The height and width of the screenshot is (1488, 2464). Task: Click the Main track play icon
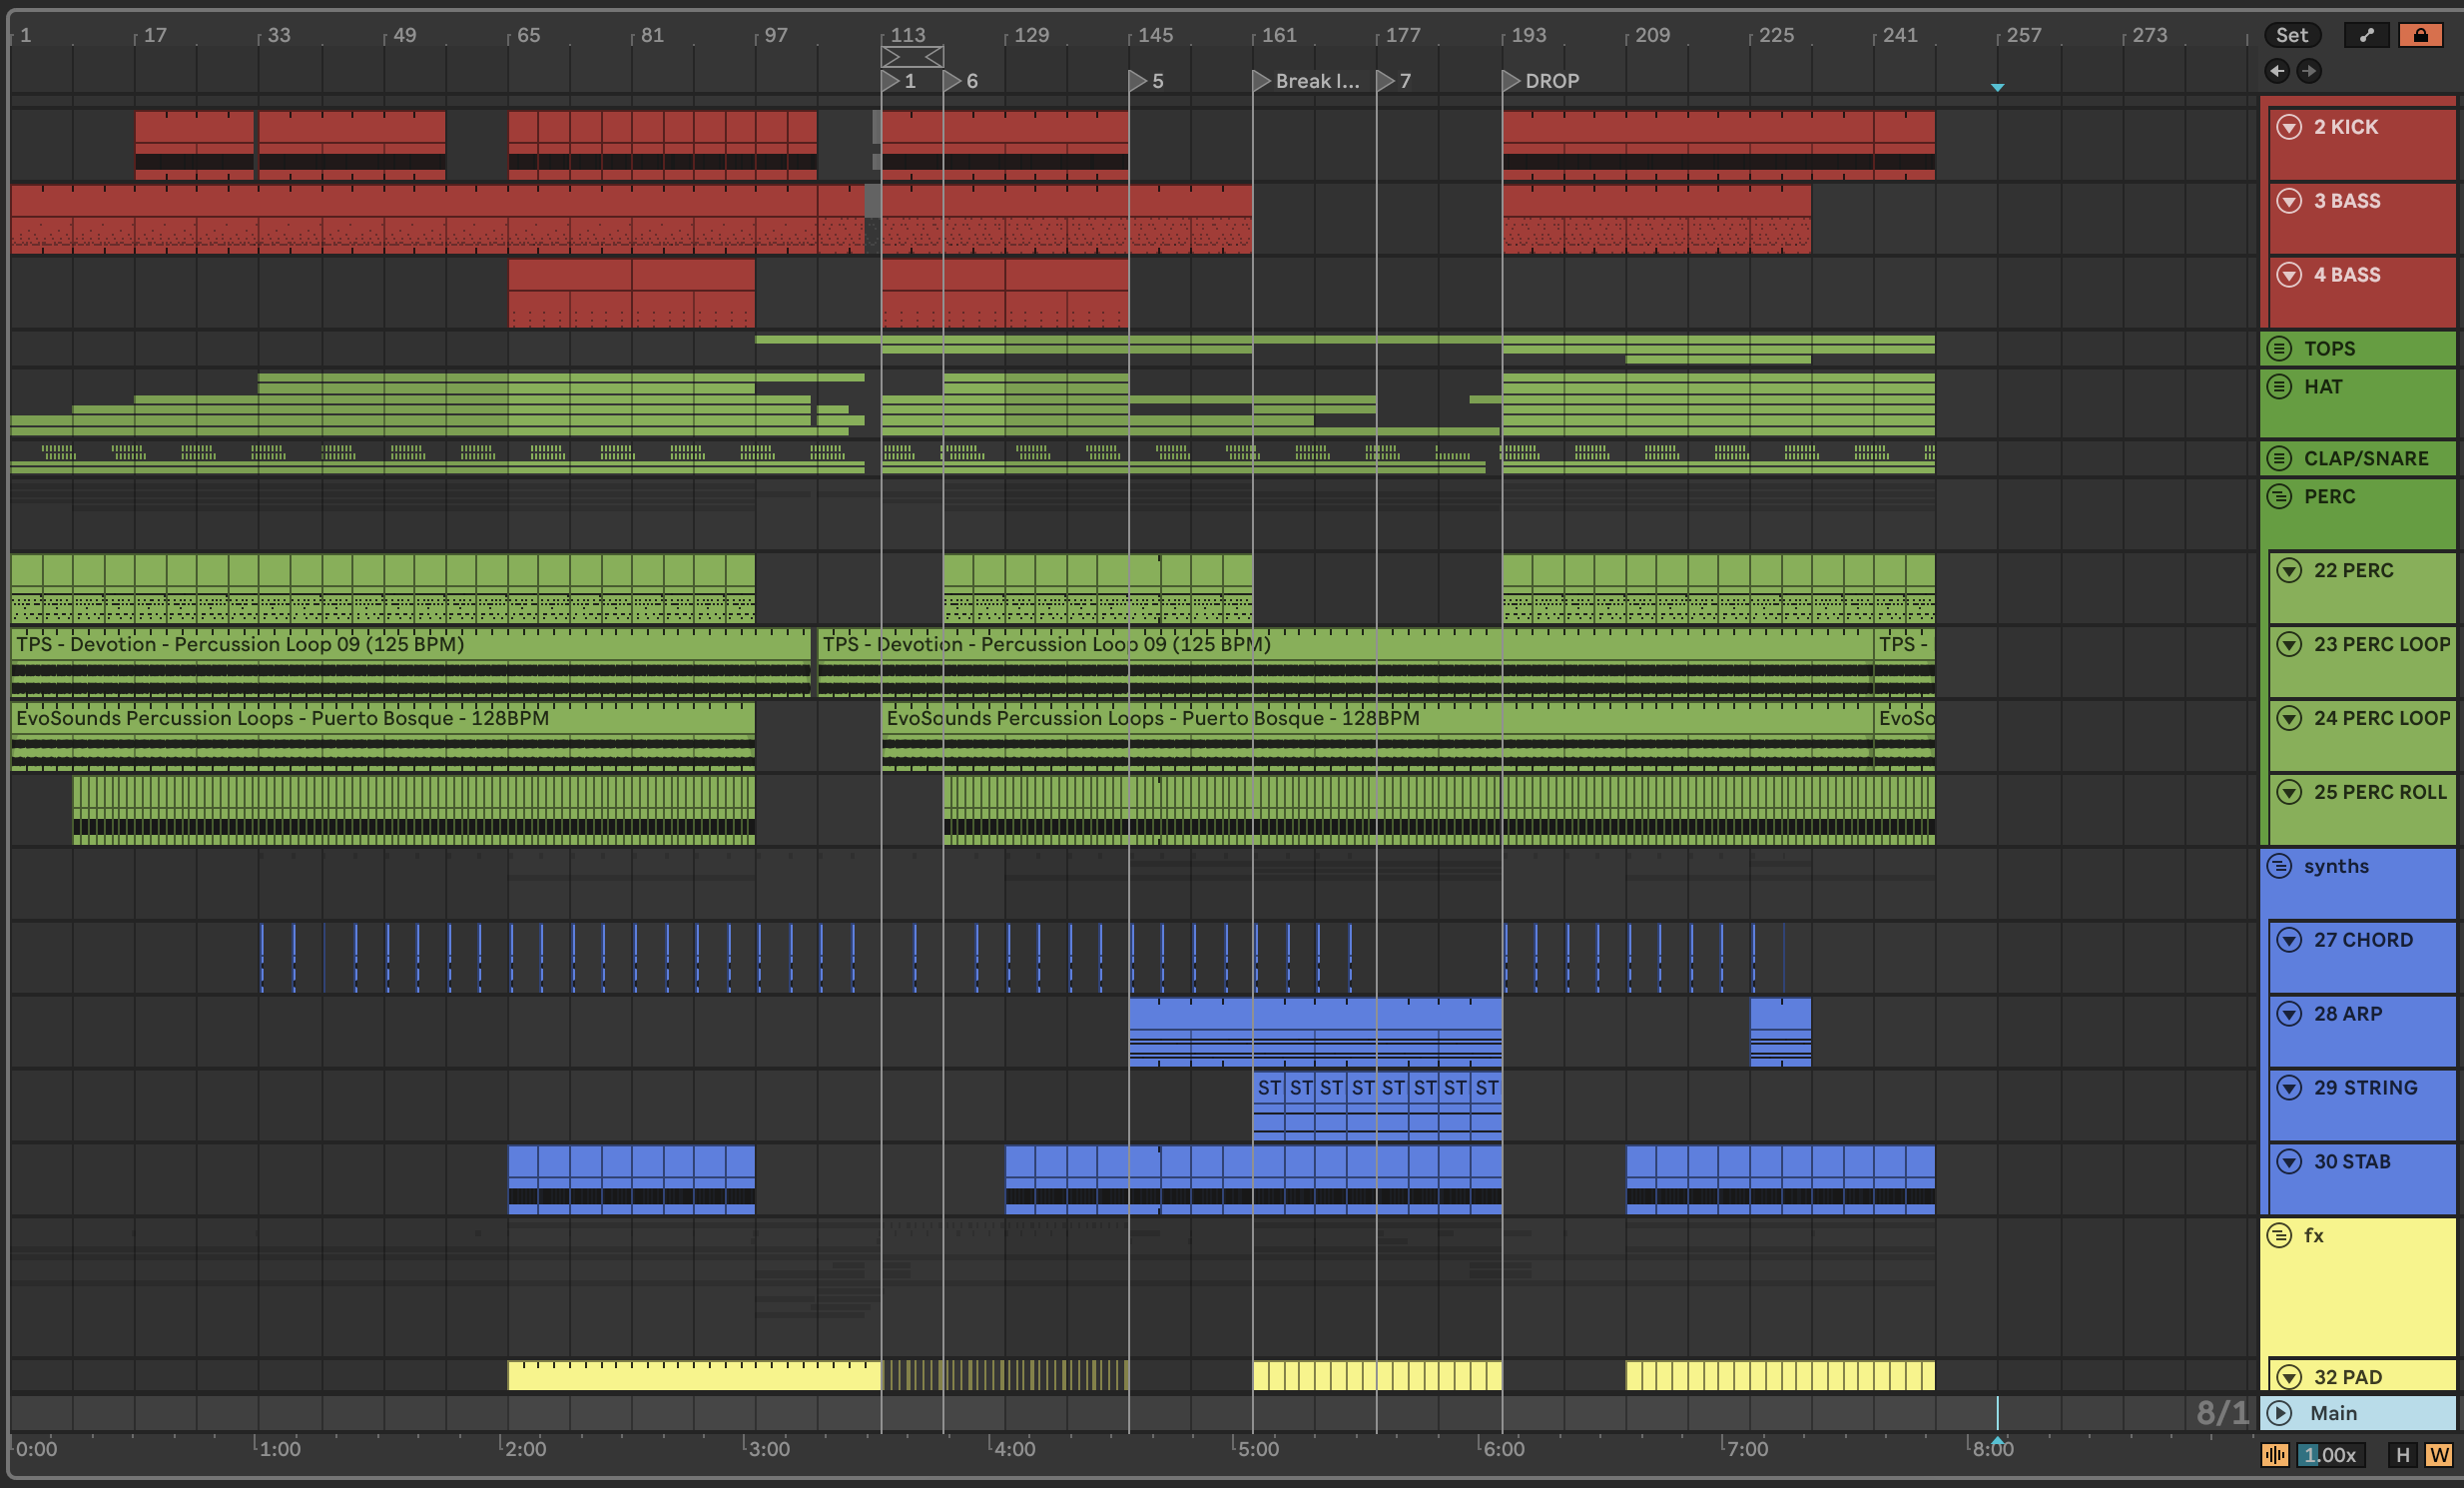2279,1413
